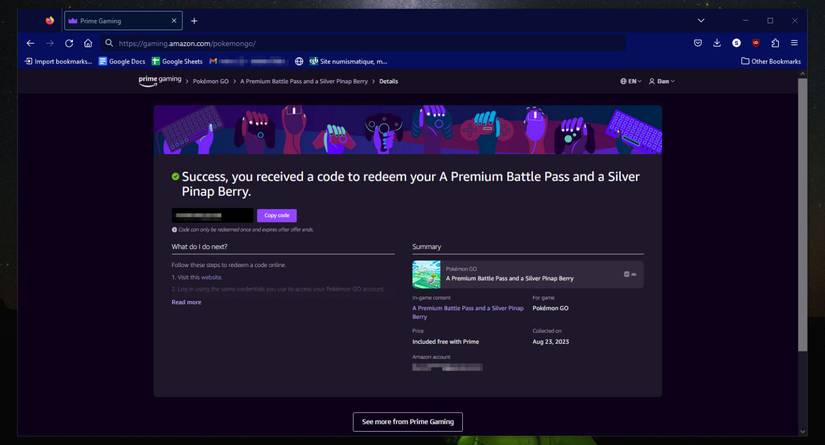Select the Prime Gaming browser tab
This screenshot has height=445, width=825.
124,21
